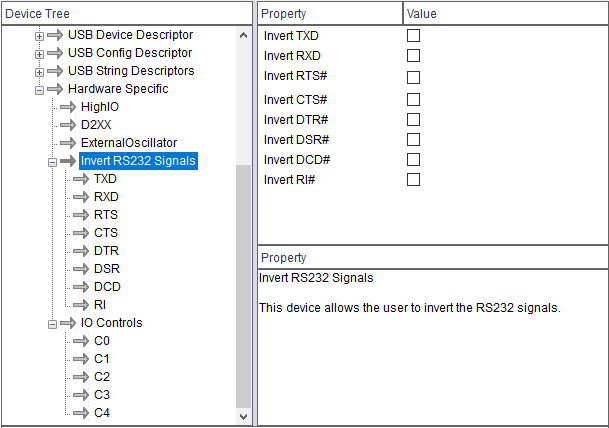
Task: Click the arrow icon next to C0
Action: pos(80,341)
